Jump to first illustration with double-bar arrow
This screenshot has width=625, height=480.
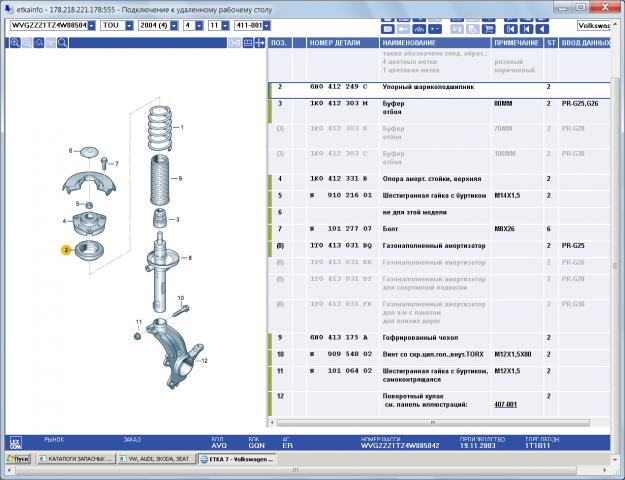tap(511, 29)
